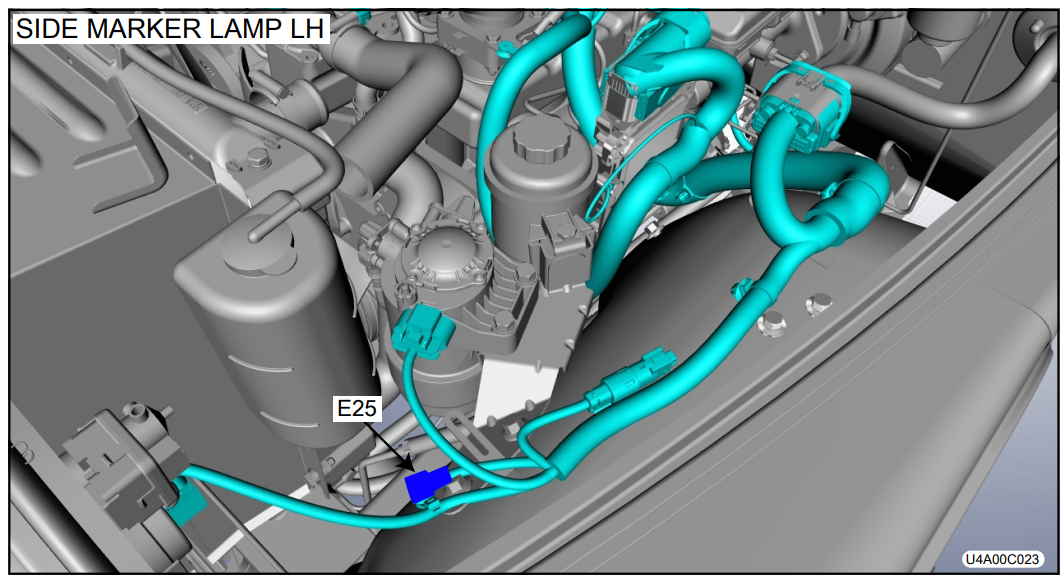
Task: Click the right hex bolt on the right panel
Action: (x=820, y=300)
